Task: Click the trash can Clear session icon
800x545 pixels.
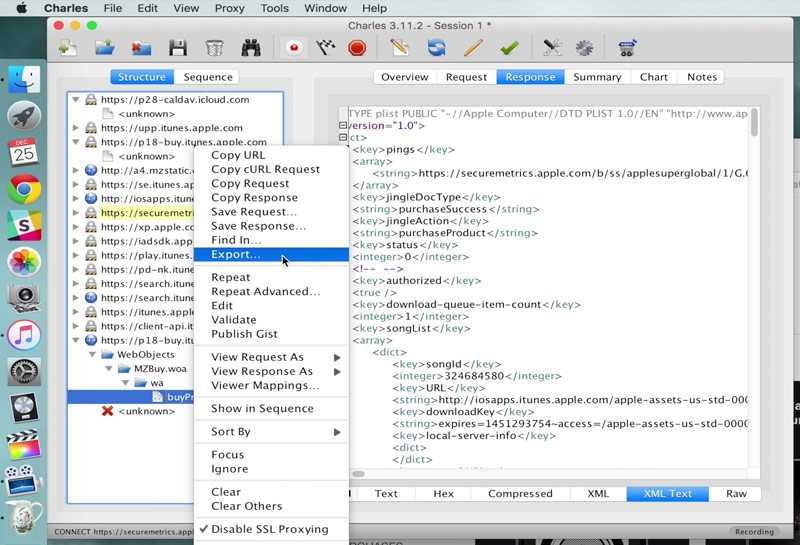Action: tap(214, 48)
